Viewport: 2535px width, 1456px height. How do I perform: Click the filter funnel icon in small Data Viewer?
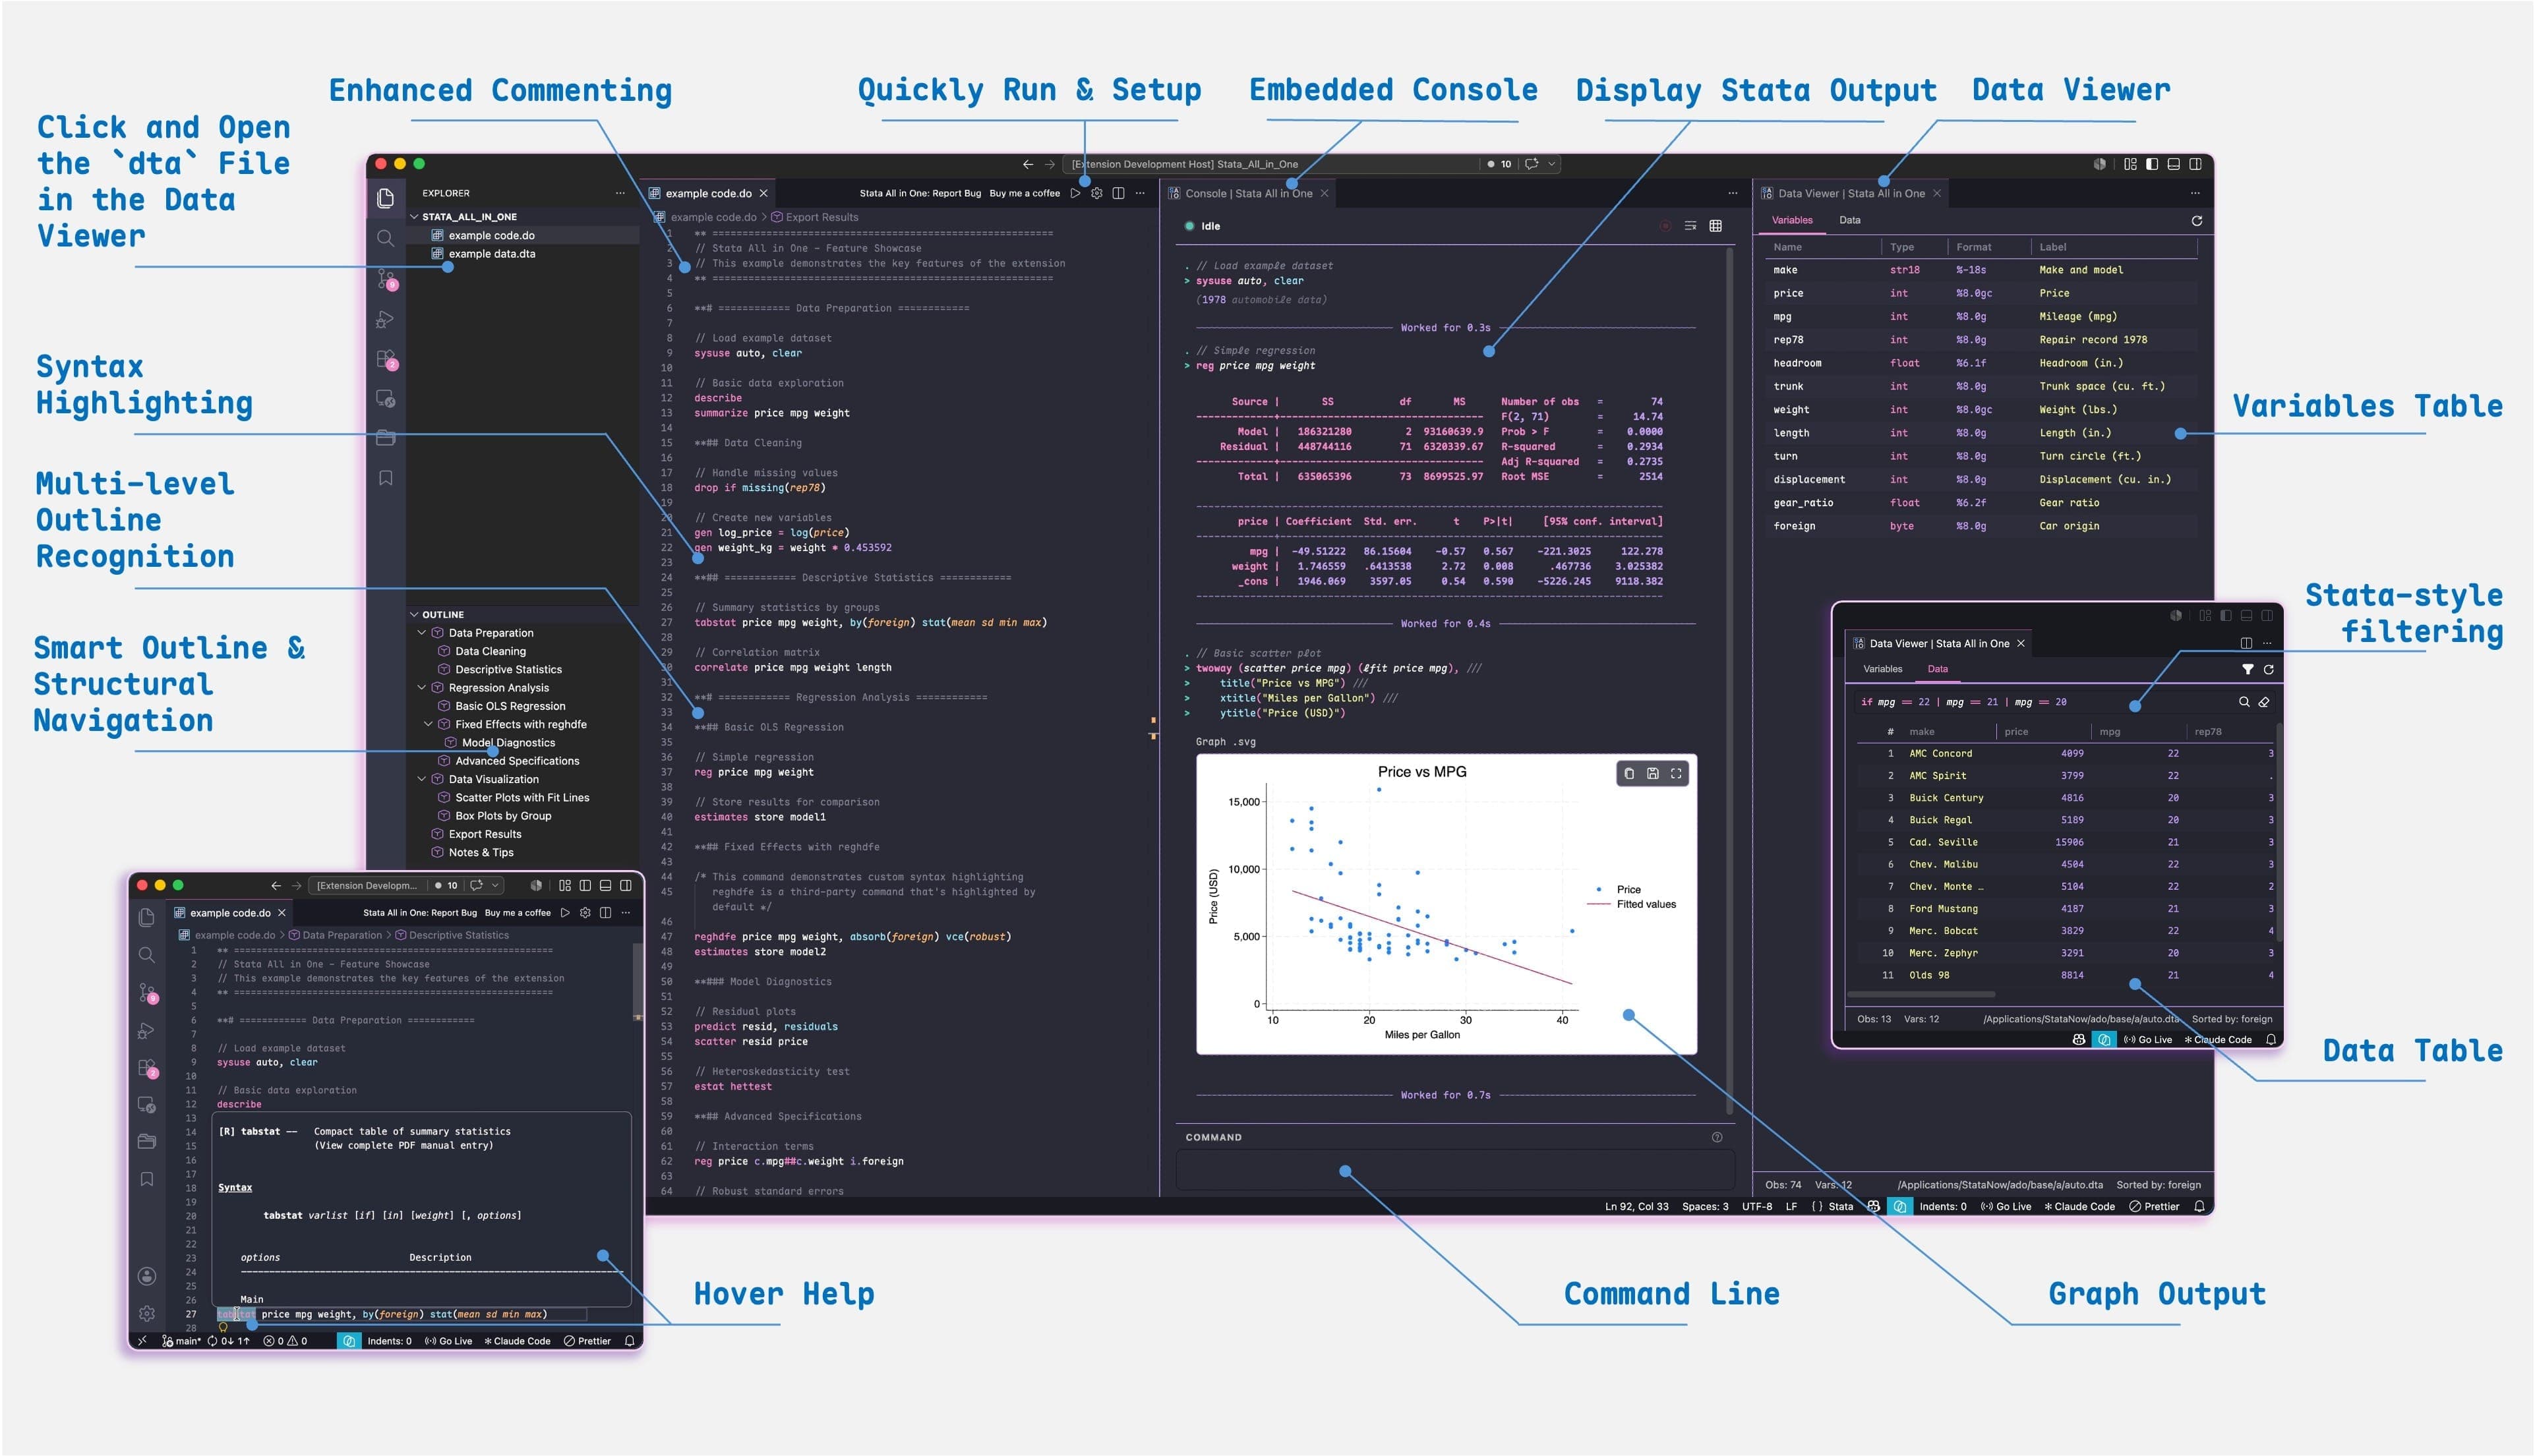[2247, 669]
